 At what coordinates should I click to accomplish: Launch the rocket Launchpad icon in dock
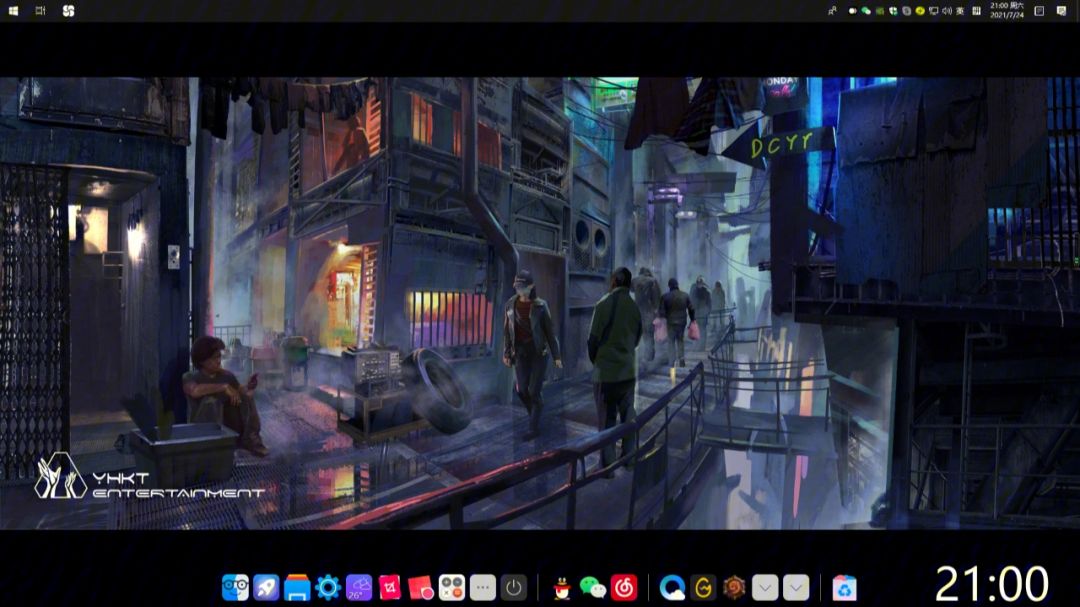(266, 588)
